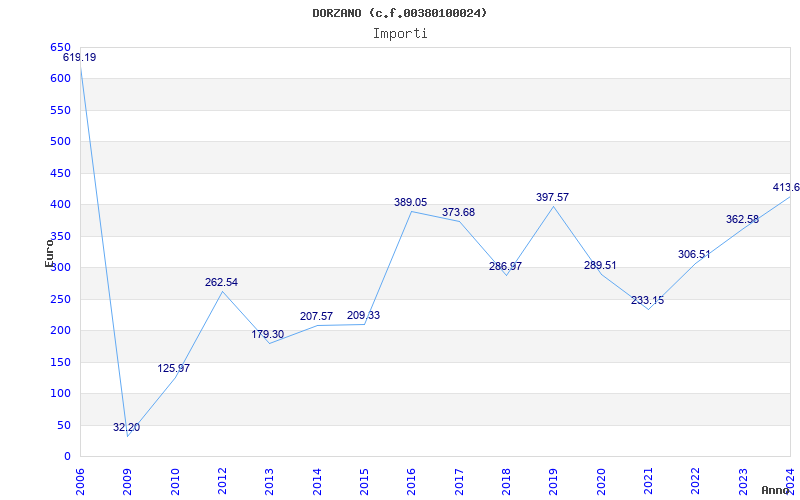Select the data label 179.30
The image size is (800, 500).
(x=268, y=335)
